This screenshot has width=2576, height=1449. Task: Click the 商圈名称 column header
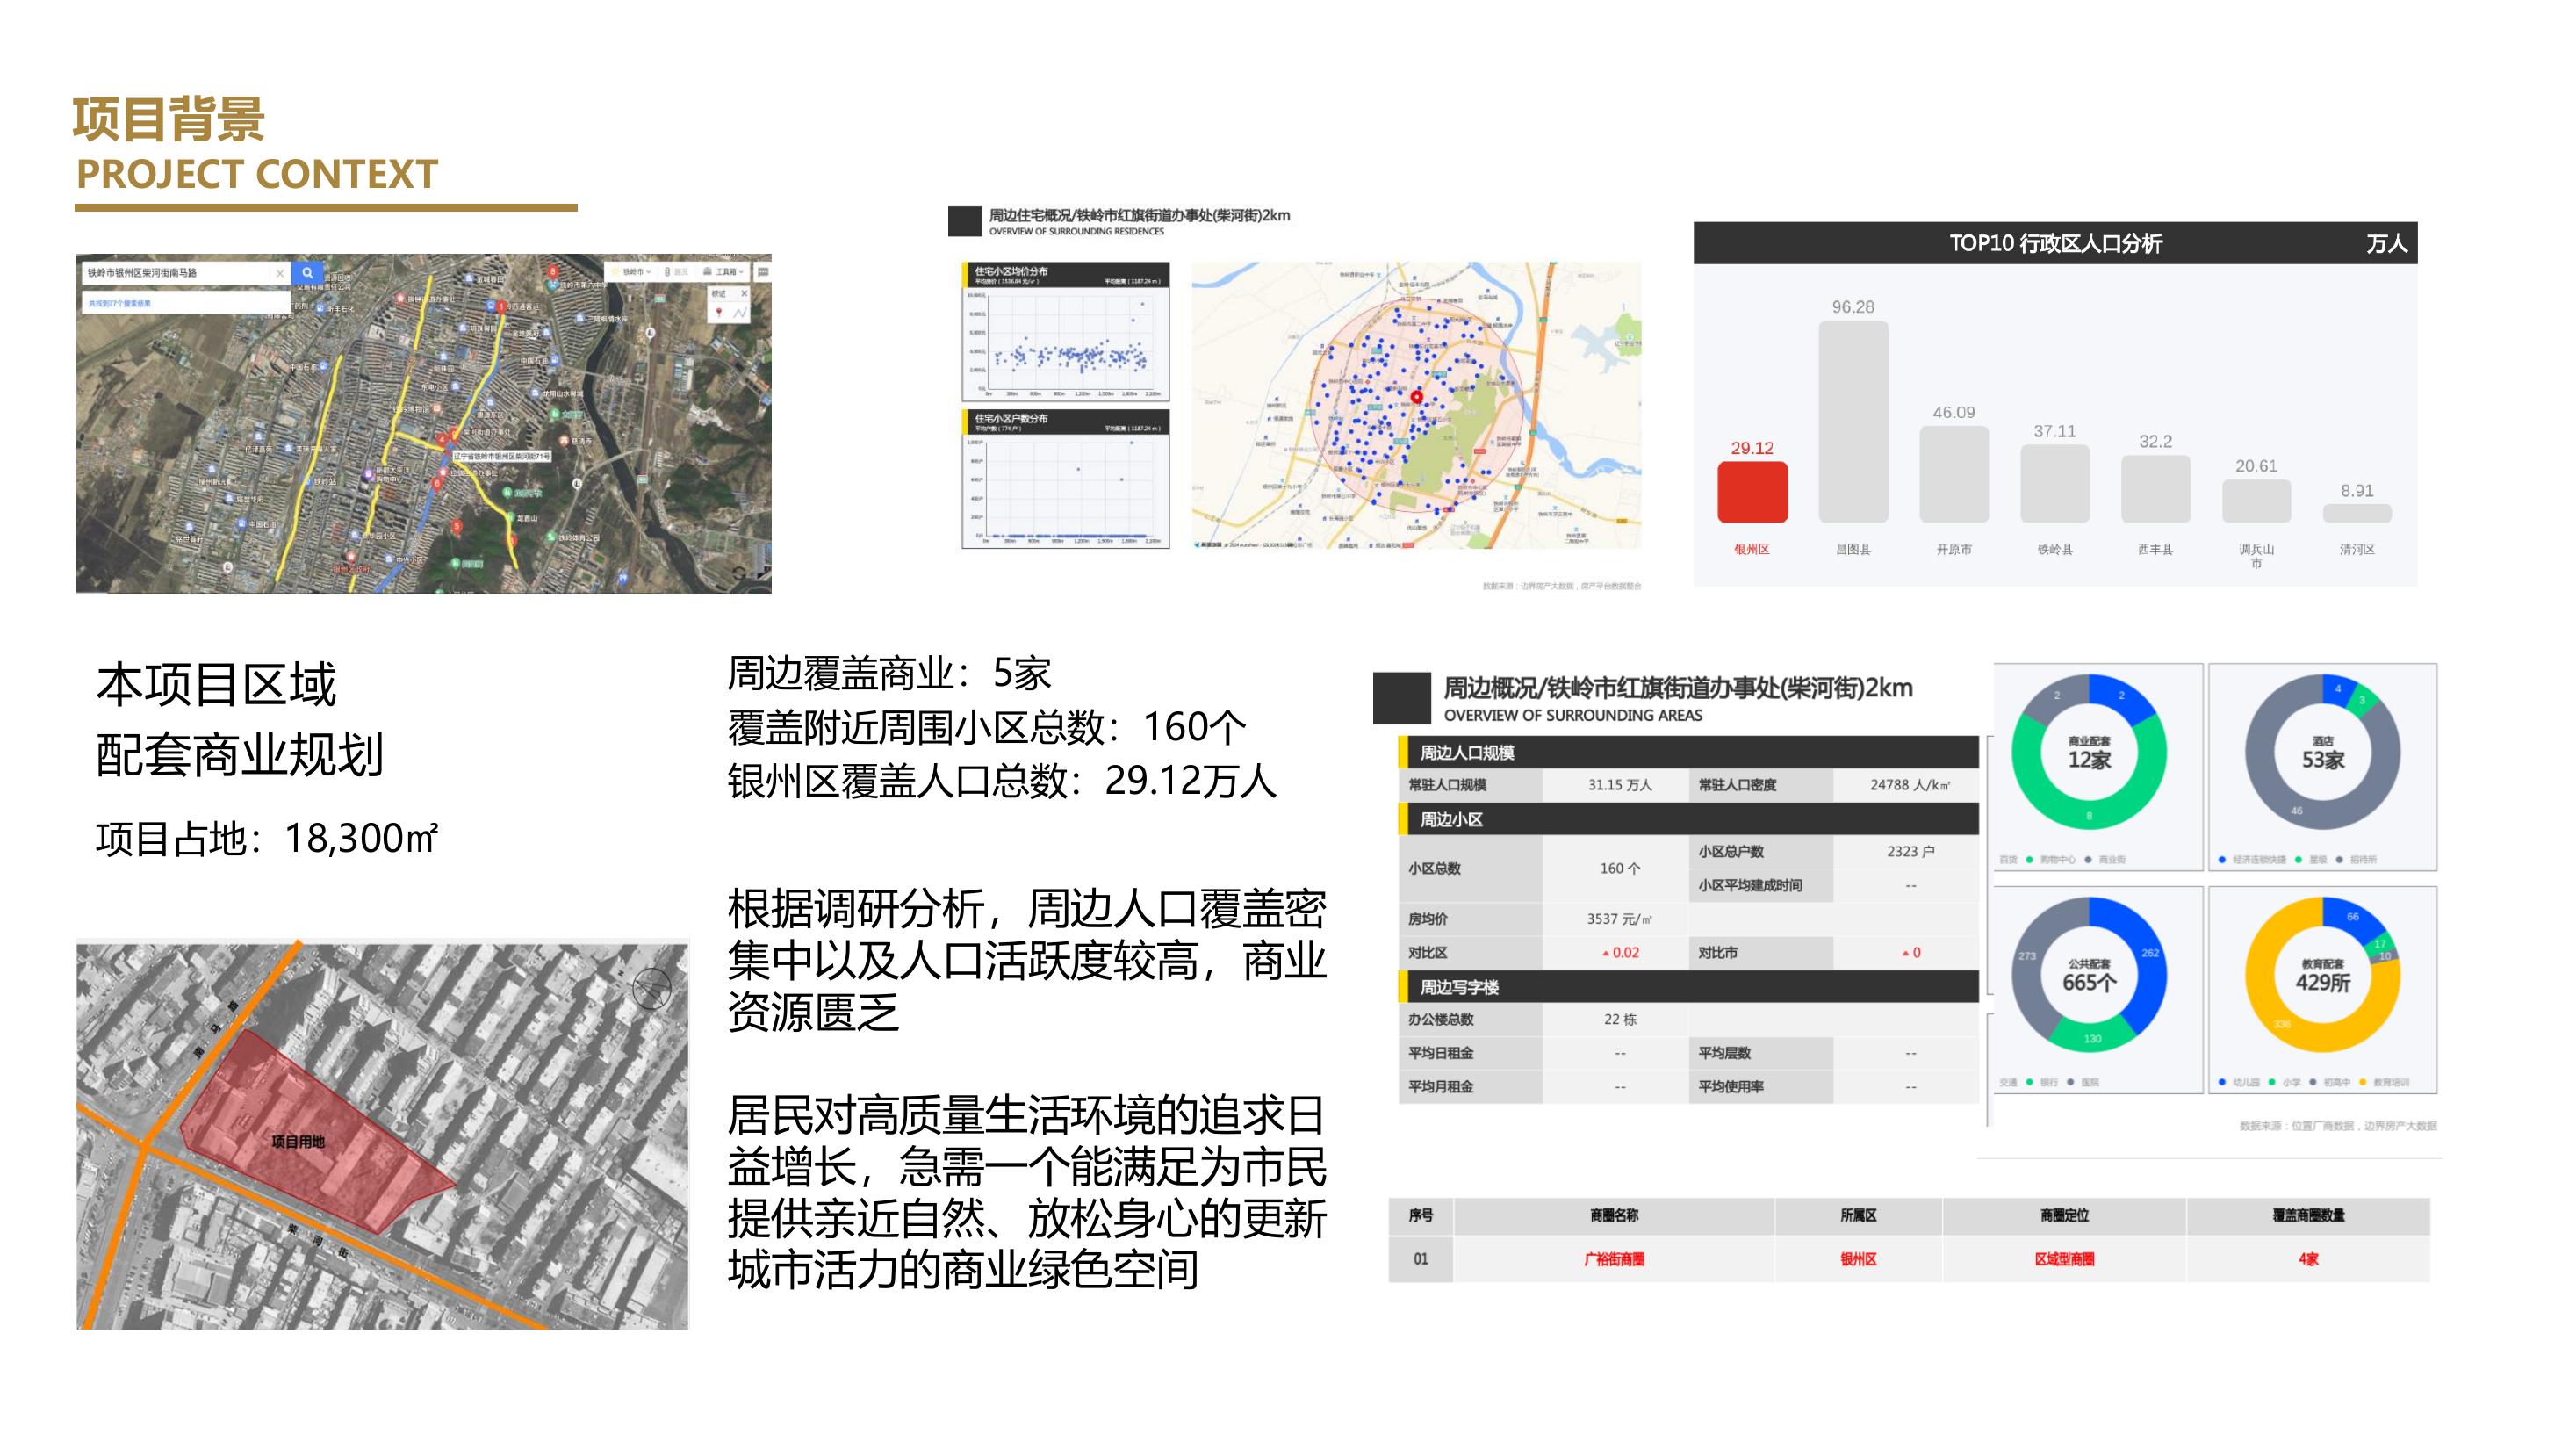pos(1614,1215)
